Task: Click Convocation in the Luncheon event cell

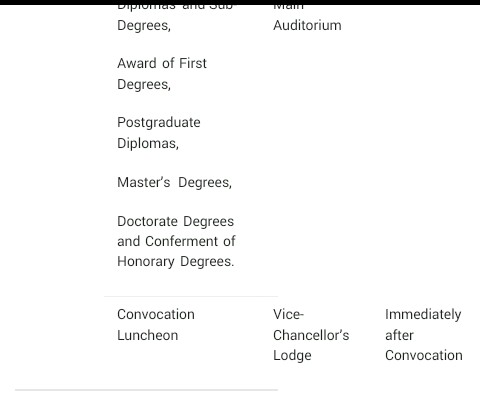Action: pos(156,314)
